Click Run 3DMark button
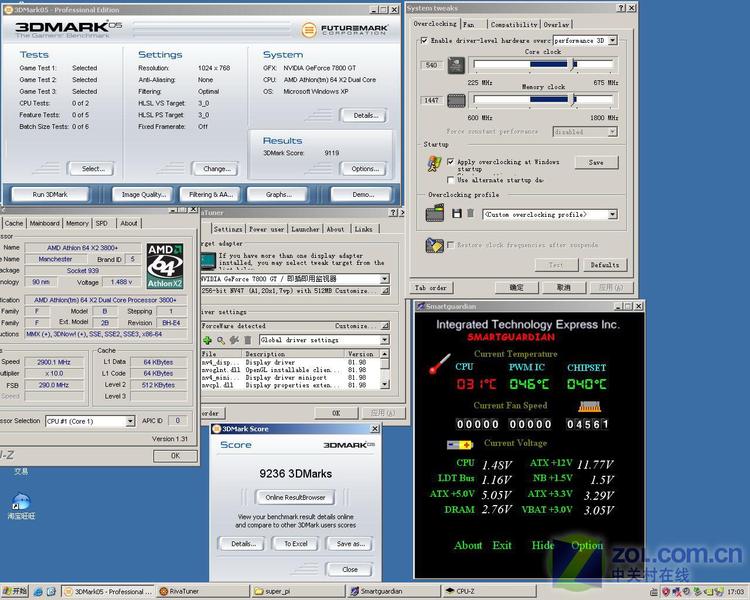Screen dimensions: 750x600 click(50, 195)
